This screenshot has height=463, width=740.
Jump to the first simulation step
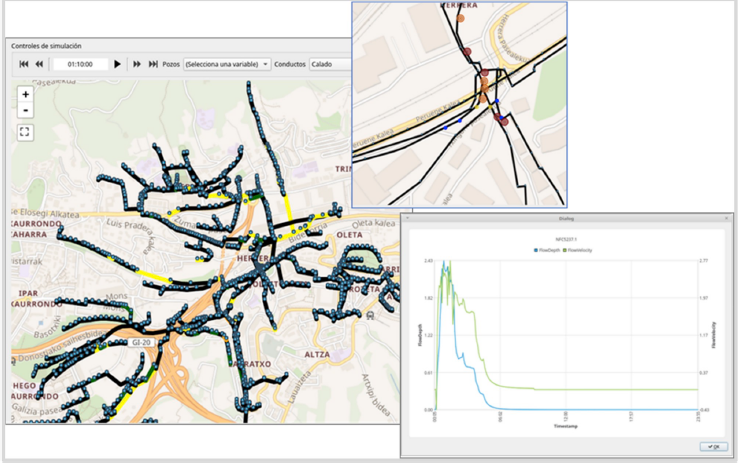23,64
